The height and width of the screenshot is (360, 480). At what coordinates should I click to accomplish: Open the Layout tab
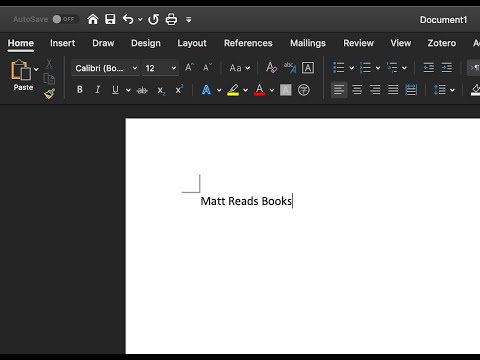(x=192, y=43)
